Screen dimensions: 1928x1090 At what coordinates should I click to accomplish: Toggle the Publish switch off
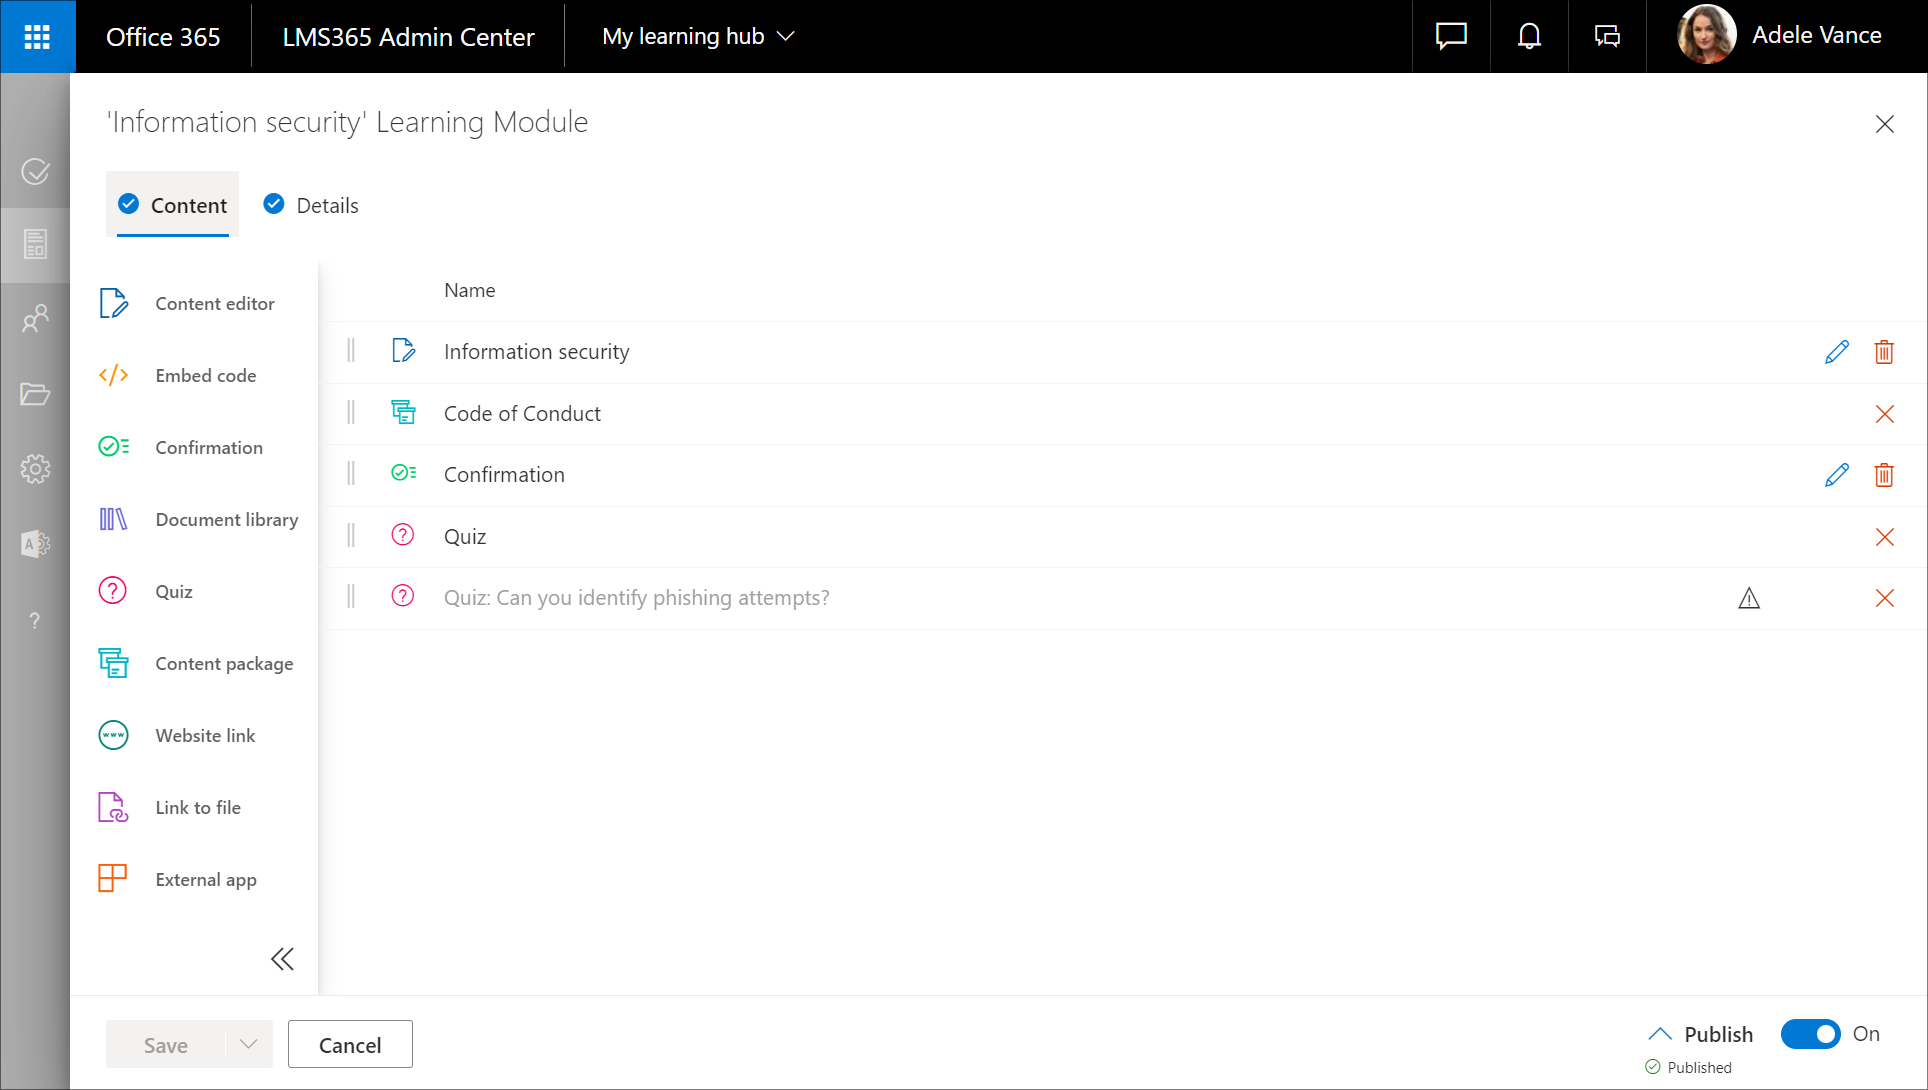coord(1810,1034)
